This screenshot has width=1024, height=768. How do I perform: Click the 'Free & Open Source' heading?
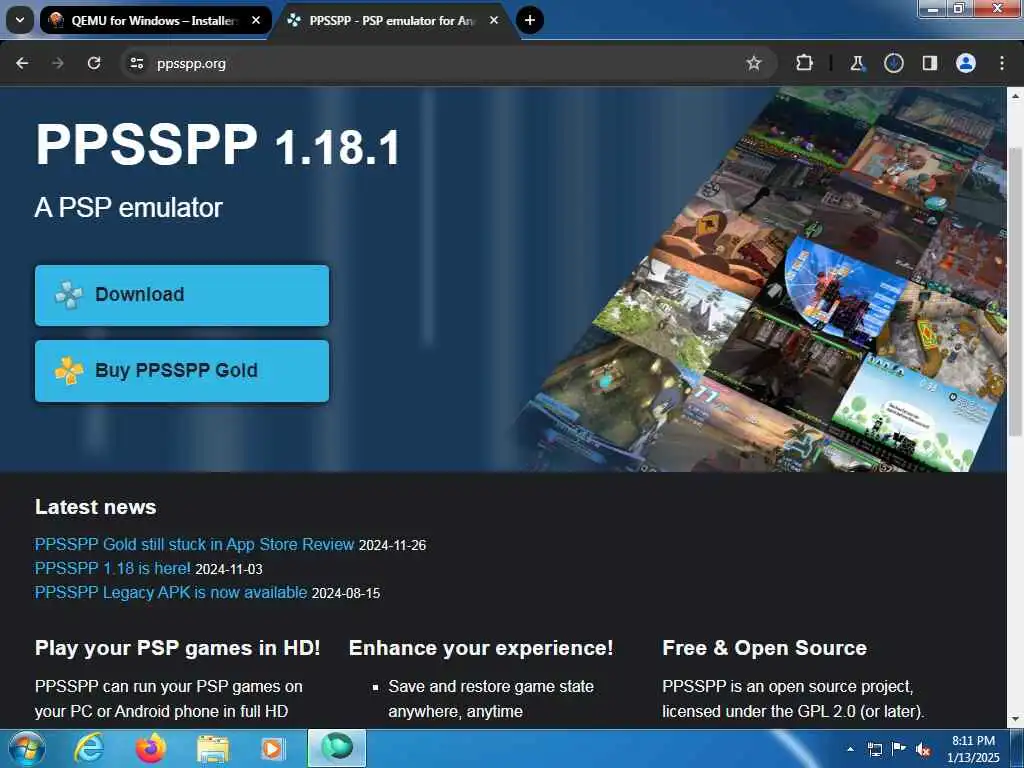tap(764, 648)
